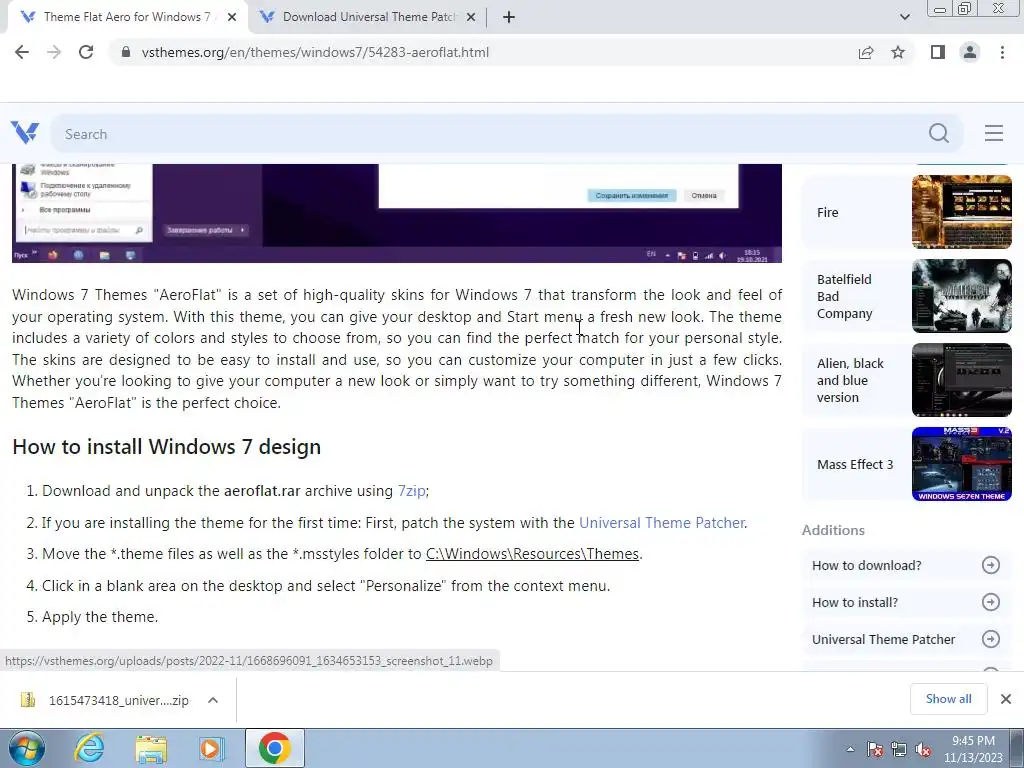Open clock showing 9:45 PM
The width and height of the screenshot is (1024, 768).
point(973,749)
